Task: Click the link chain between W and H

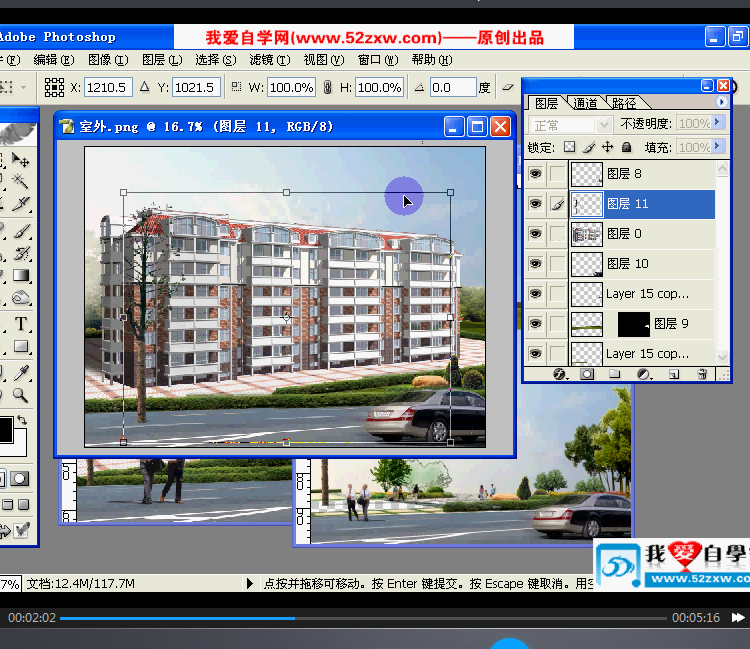Action: (327, 88)
